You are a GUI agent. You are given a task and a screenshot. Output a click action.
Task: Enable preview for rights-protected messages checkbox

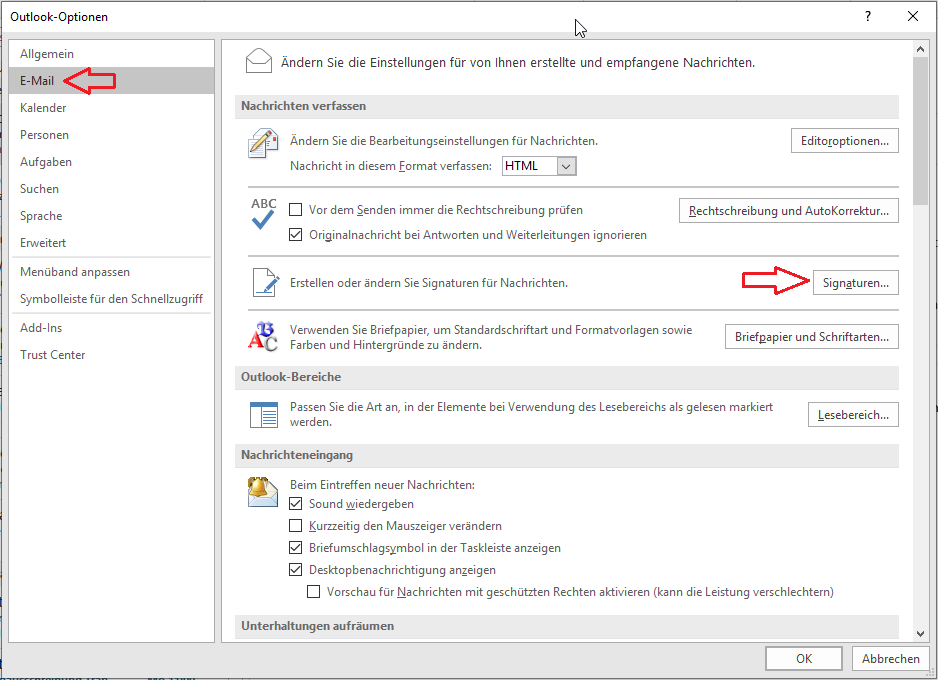pos(313,592)
